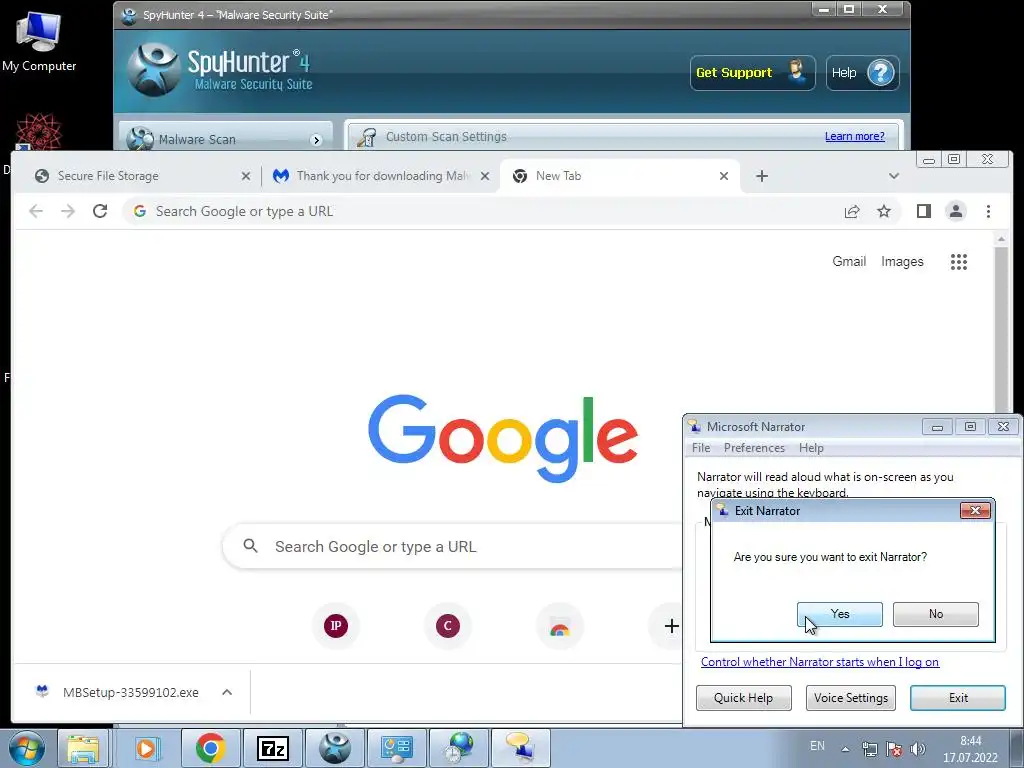
Task: Bookmark this tab with star icon
Action: [884, 211]
